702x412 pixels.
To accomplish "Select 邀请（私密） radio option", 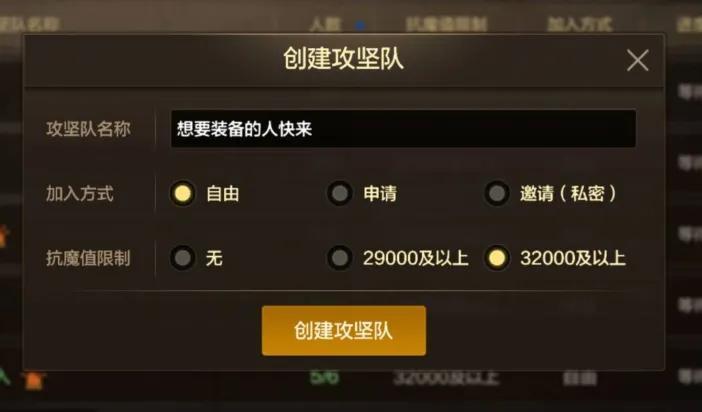I will [x=497, y=193].
